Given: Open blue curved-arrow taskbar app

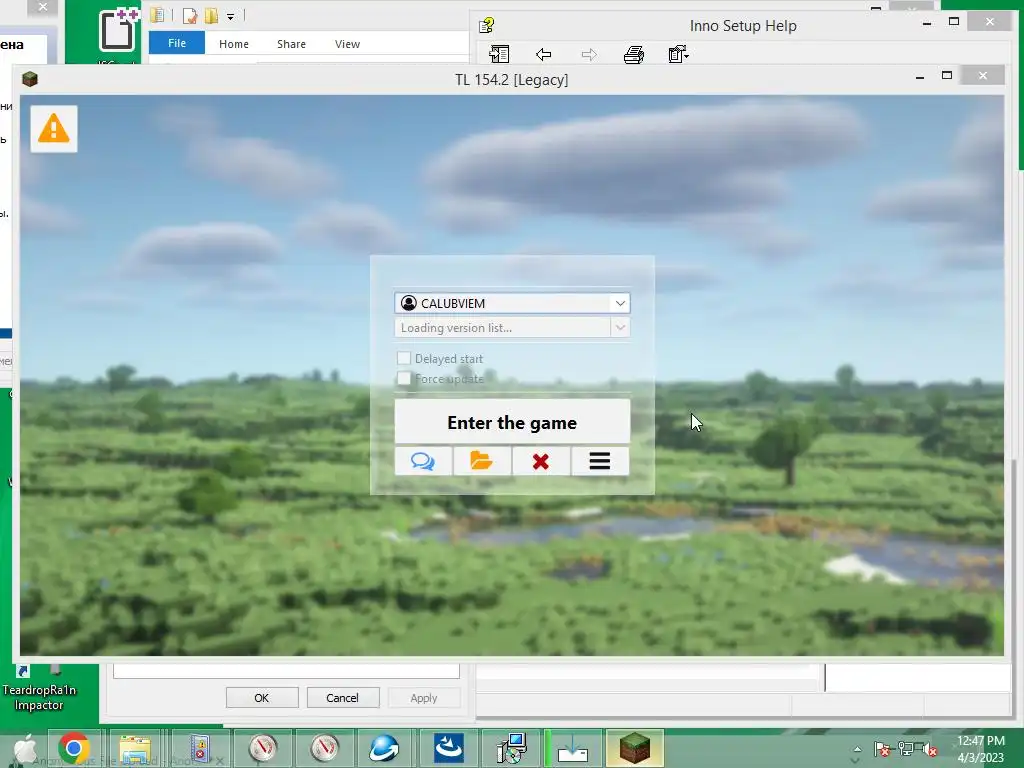Looking at the screenshot, I should point(448,748).
